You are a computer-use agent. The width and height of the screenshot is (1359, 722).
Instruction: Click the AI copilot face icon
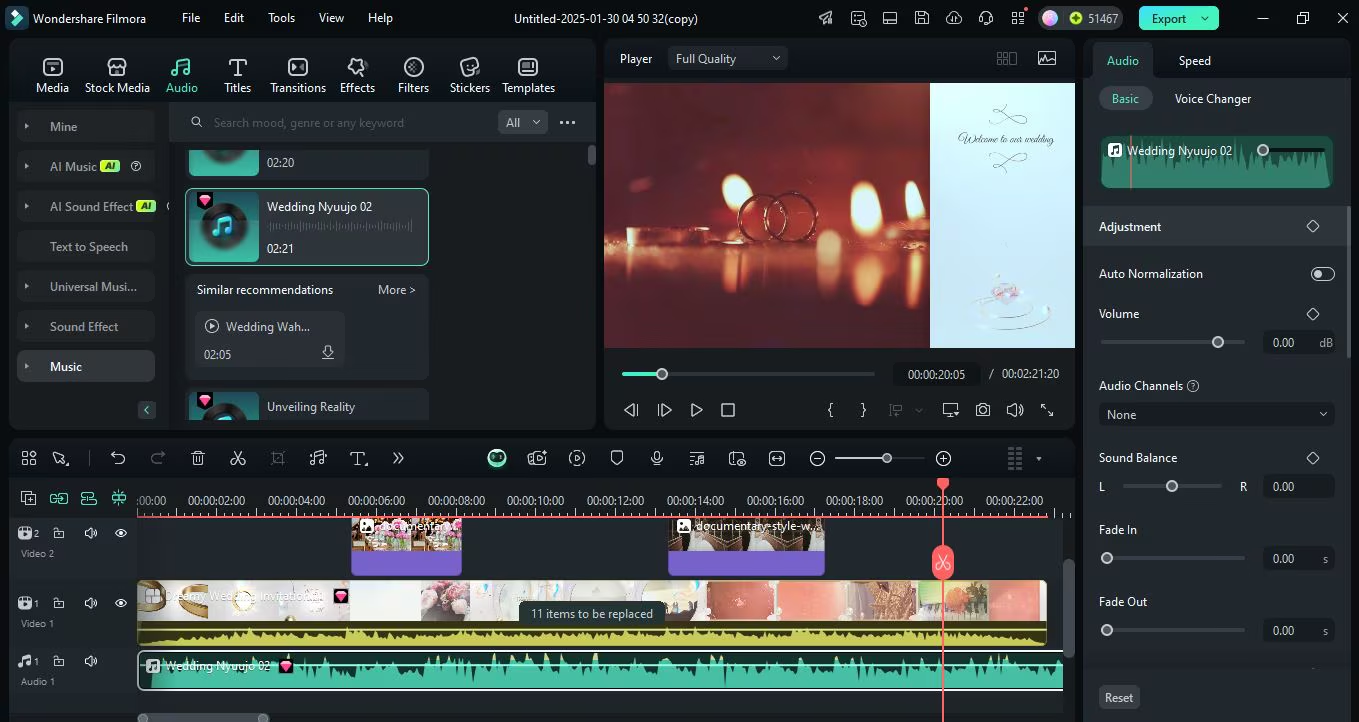(497, 458)
